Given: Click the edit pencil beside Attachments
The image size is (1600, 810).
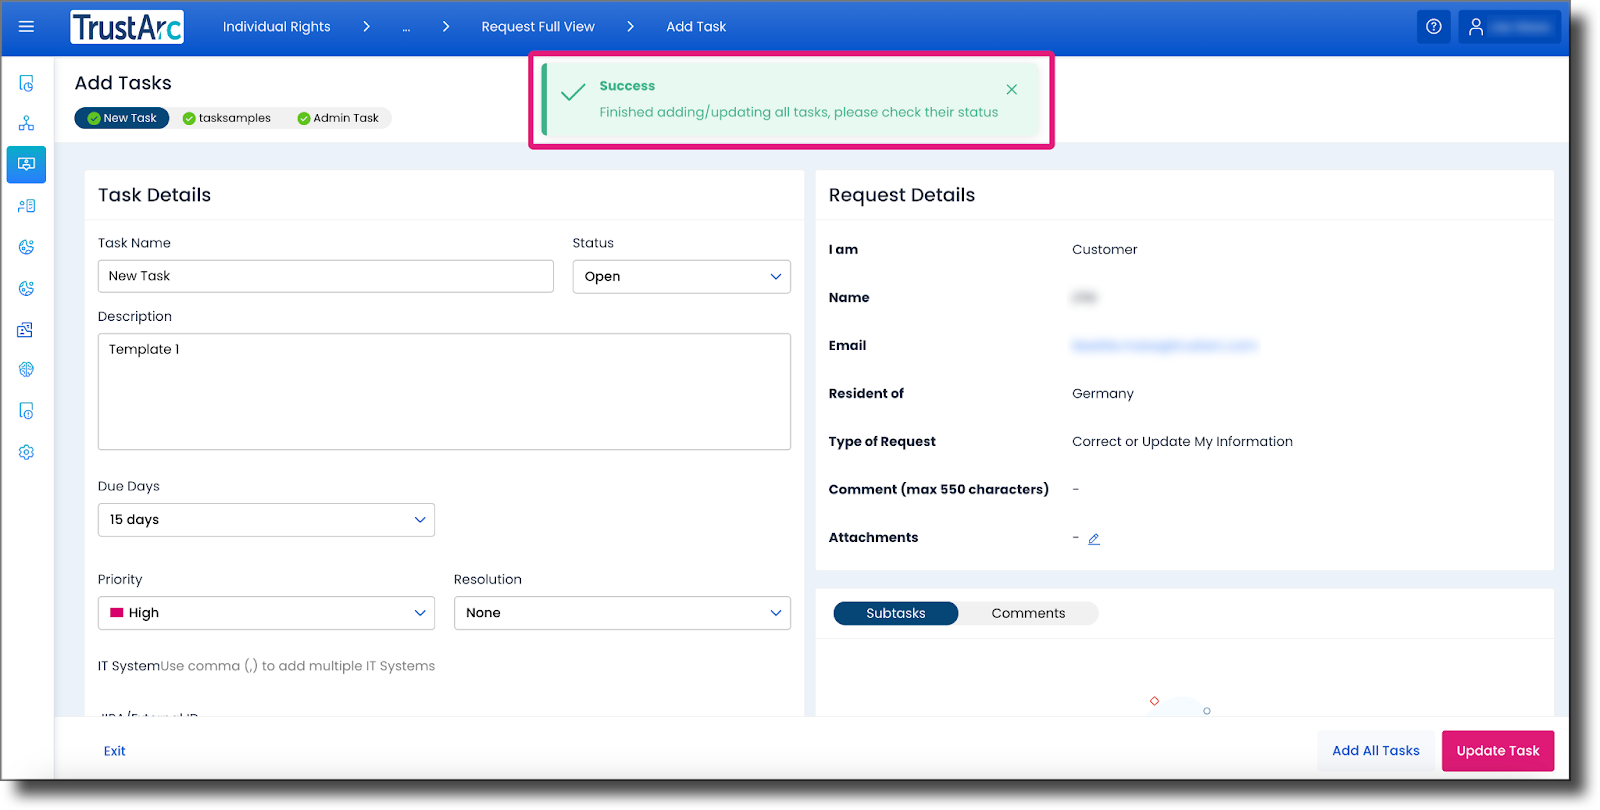Looking at the screenshot, I should tap(1094, 539).
